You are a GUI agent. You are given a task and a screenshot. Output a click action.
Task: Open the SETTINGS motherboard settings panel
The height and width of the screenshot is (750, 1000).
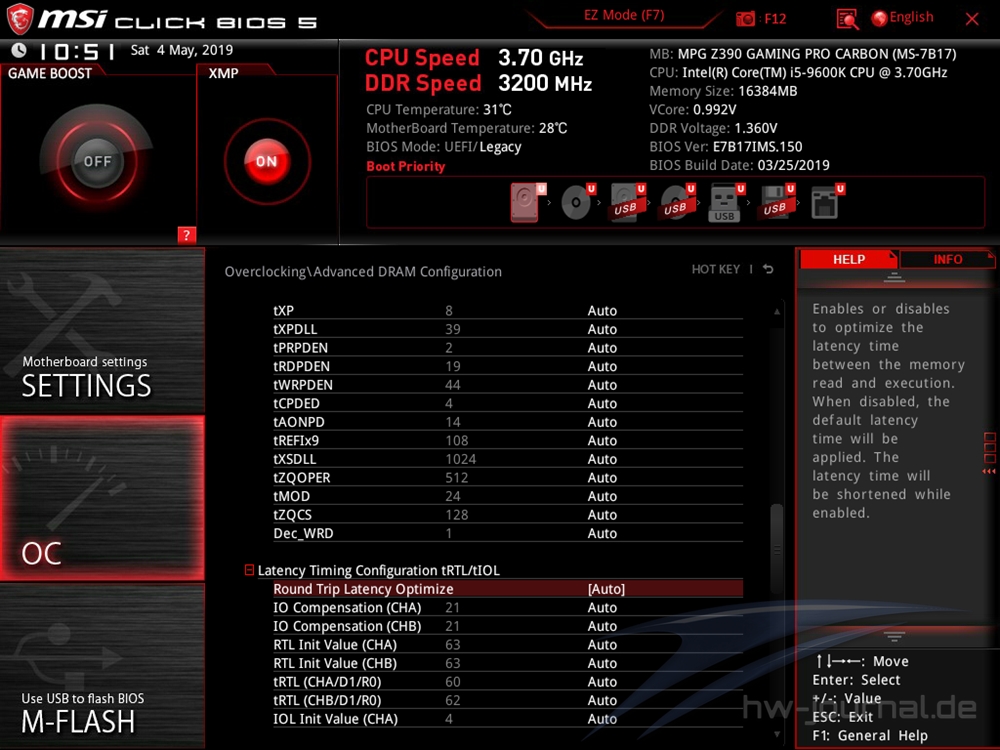point(102,330)
